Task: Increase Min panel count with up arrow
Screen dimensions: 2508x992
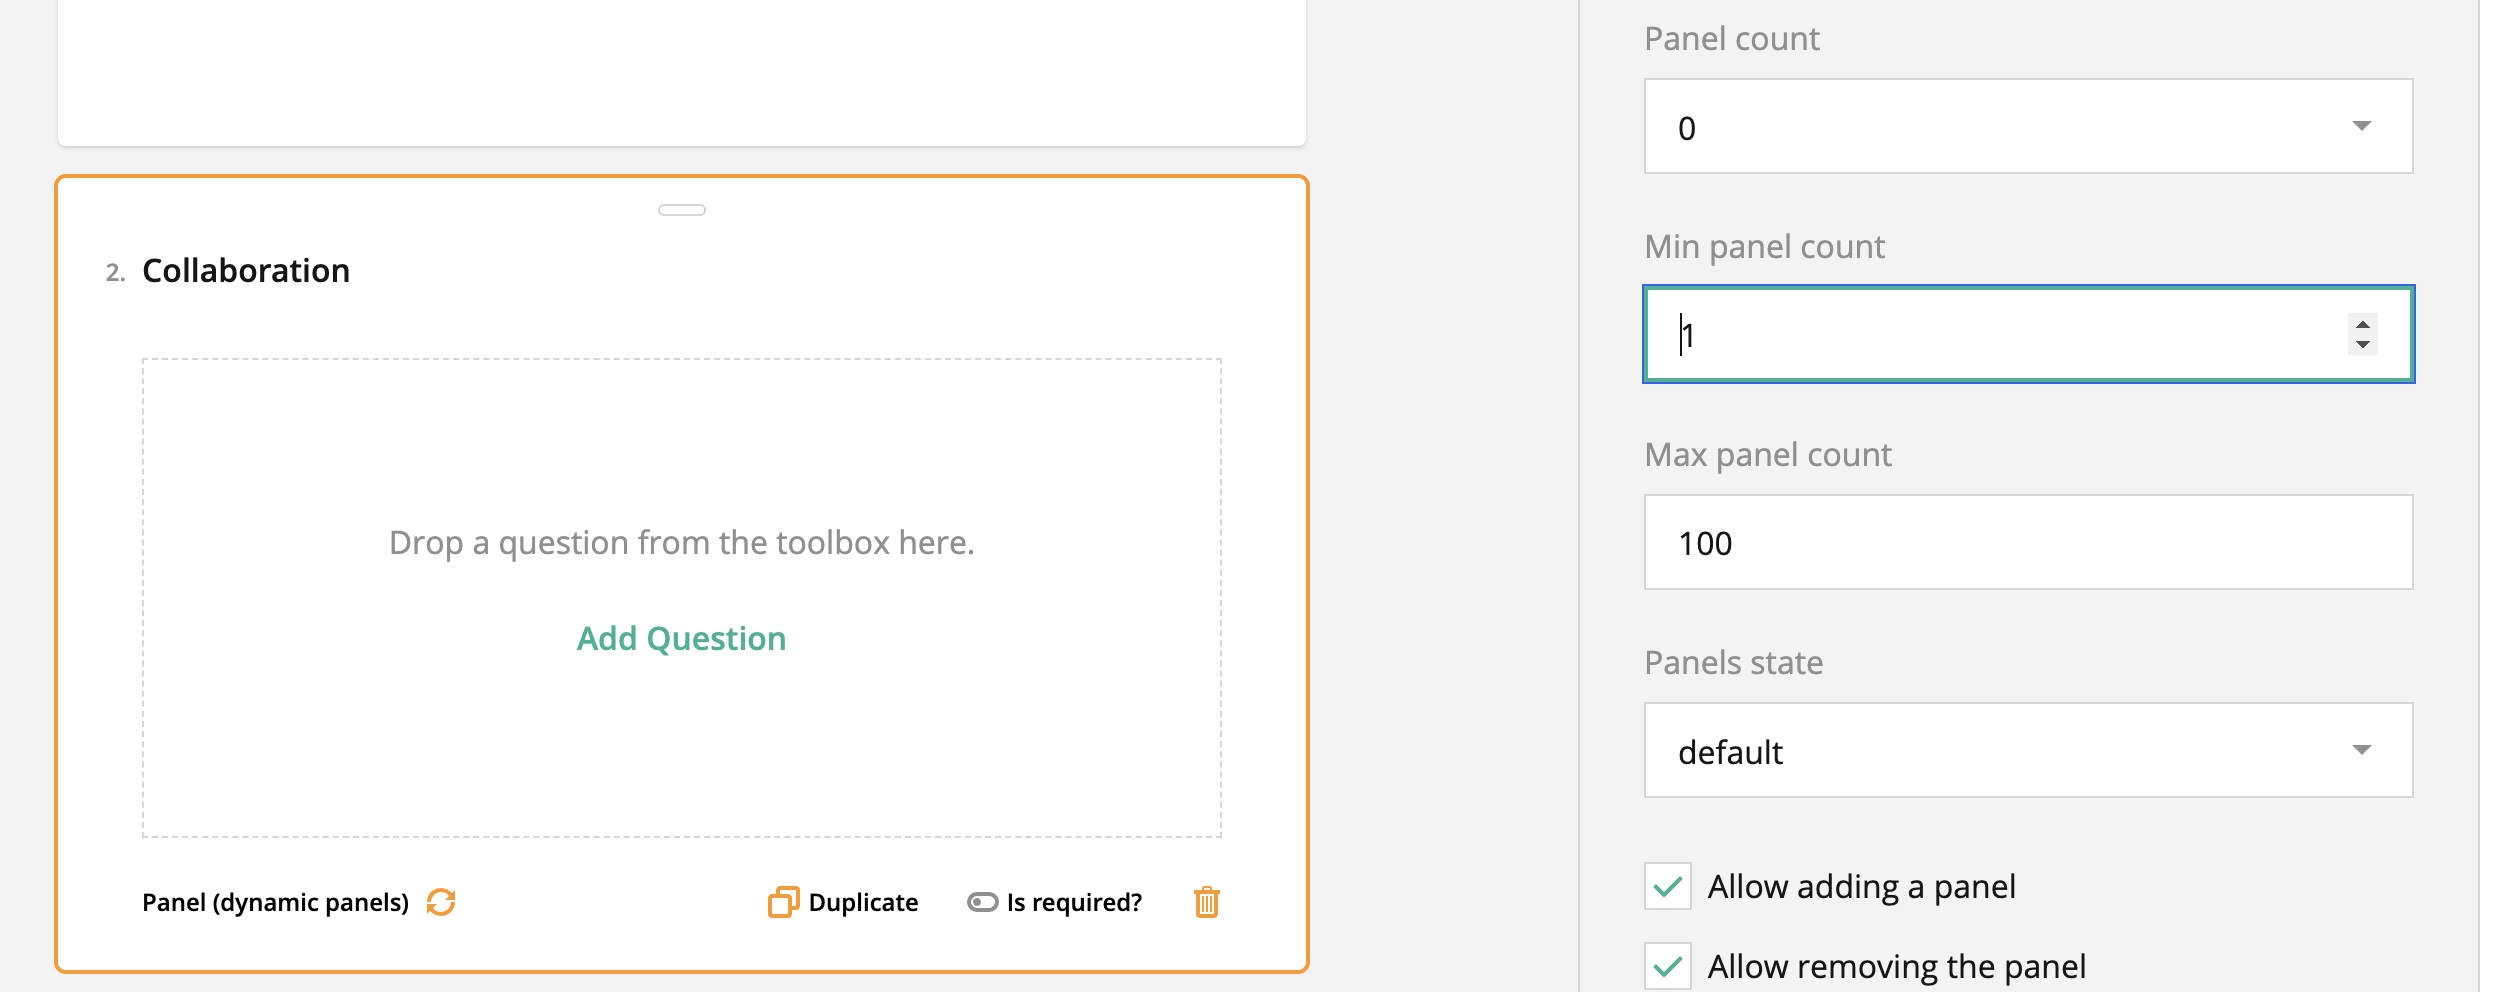Action: pyautogui.click(x=2362, y=325)
